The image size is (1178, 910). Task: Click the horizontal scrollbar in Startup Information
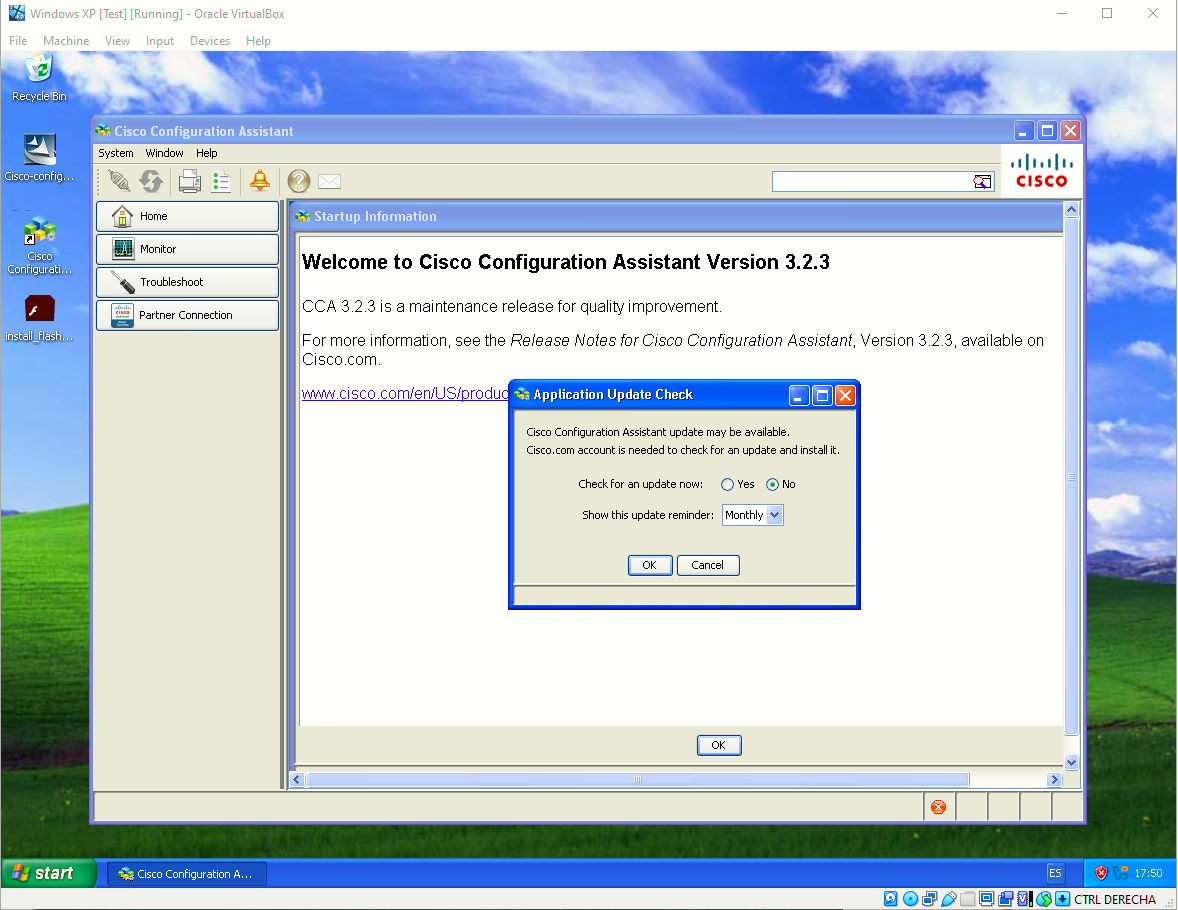[638, 779]
